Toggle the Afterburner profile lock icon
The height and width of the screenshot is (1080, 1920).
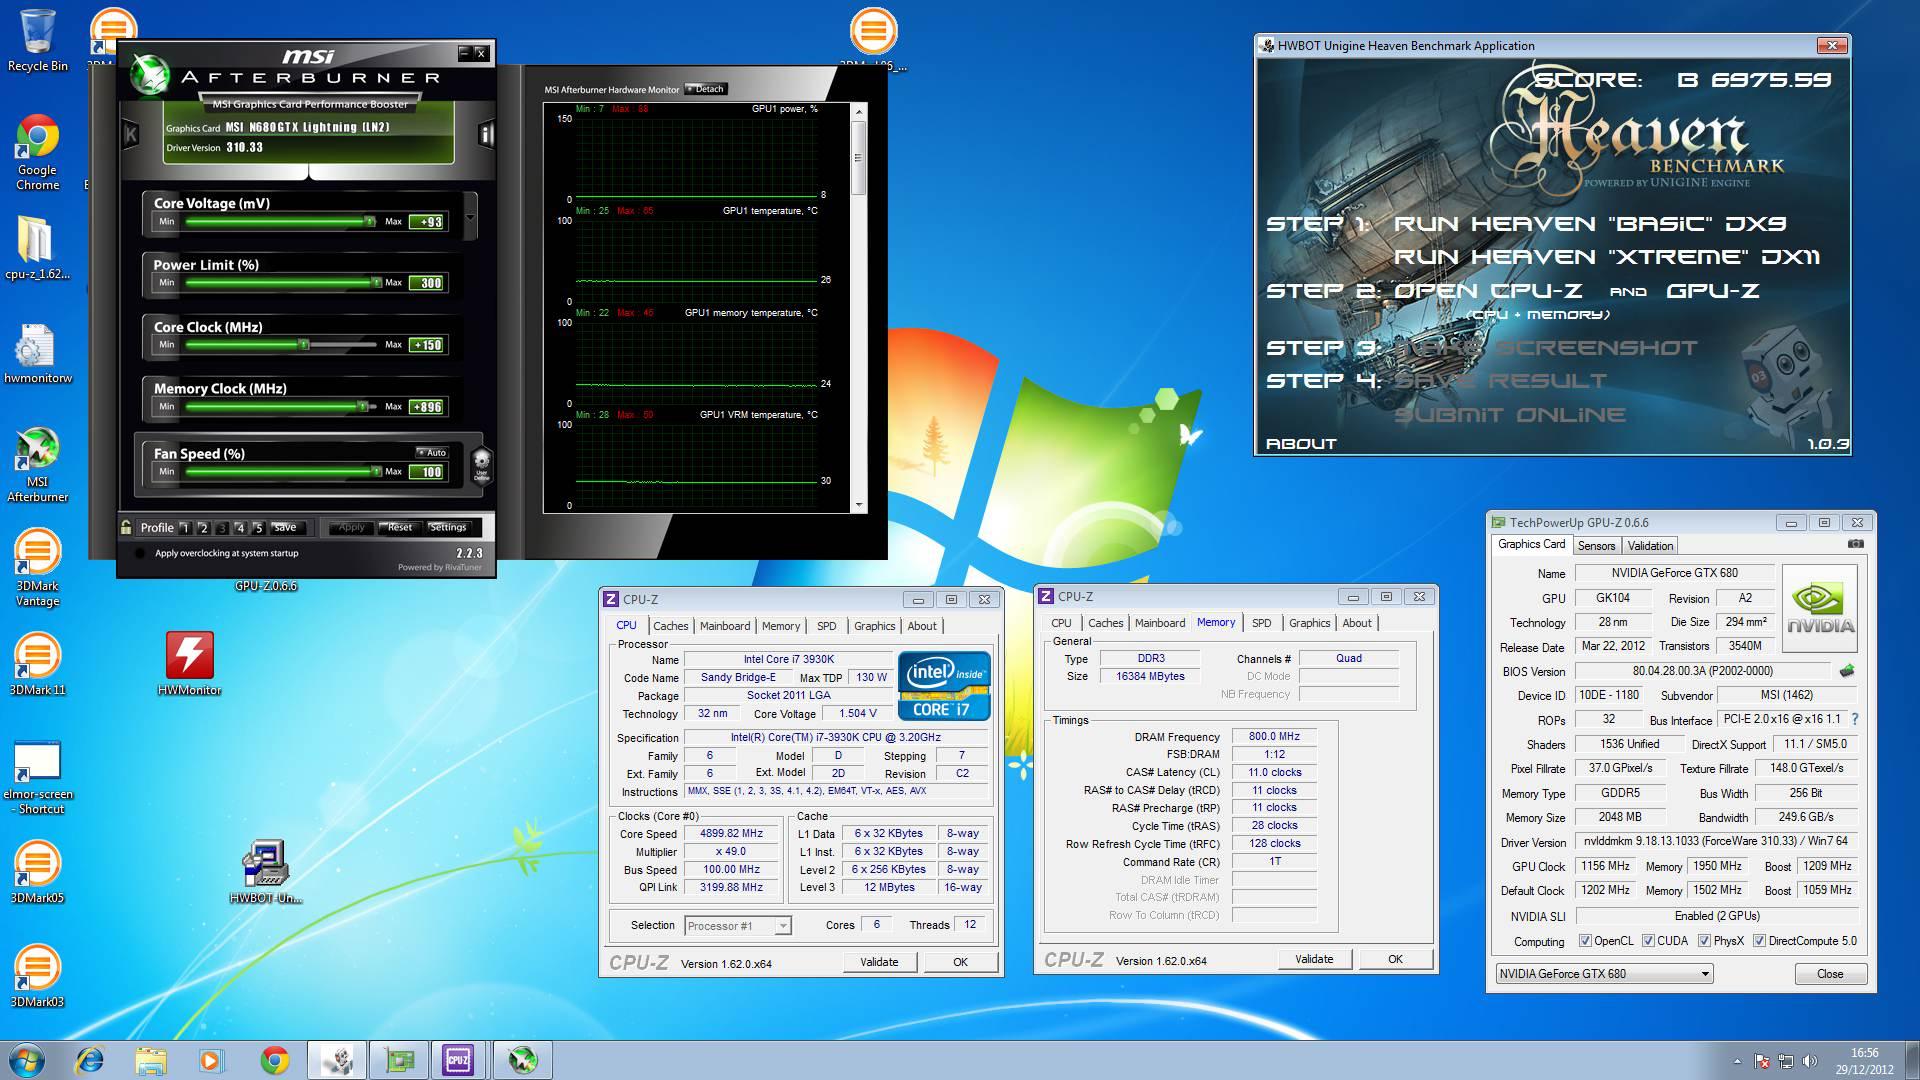point(126,527)
